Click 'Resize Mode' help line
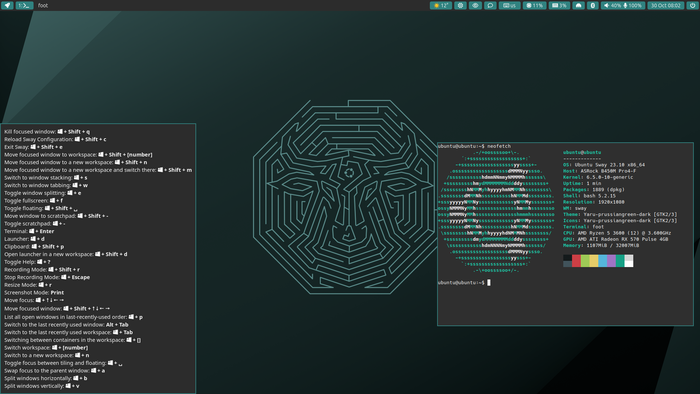The height and width of the screenshot is (394, 700). [x=28, y=285]
